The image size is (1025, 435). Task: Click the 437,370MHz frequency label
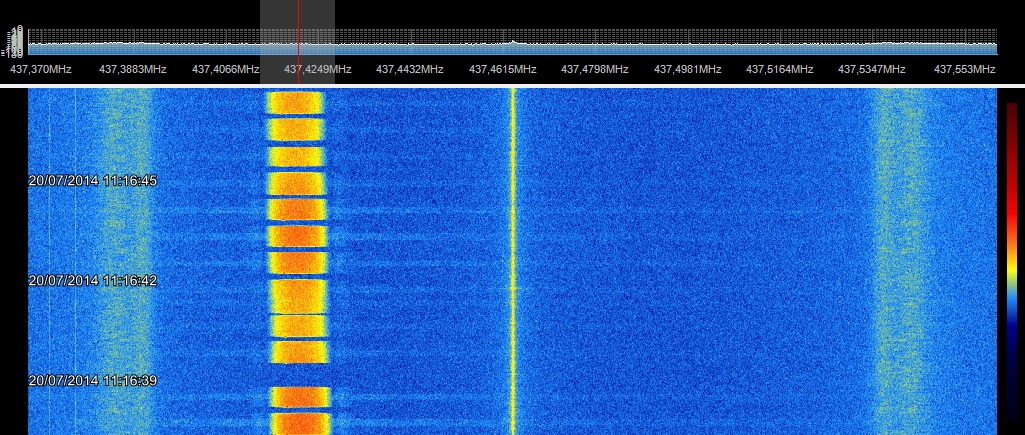(x=40, y=70)
